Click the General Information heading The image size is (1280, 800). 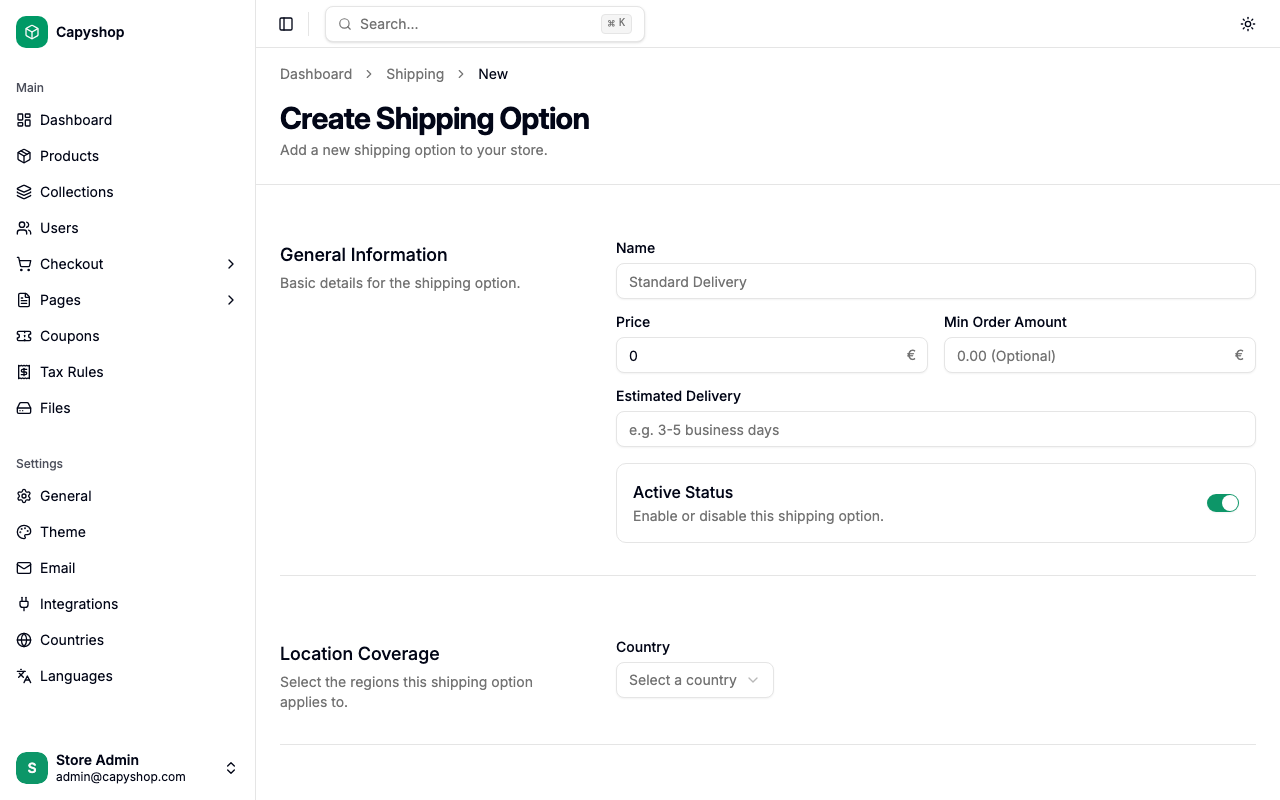pyautogui.click(x=364, y=255)
